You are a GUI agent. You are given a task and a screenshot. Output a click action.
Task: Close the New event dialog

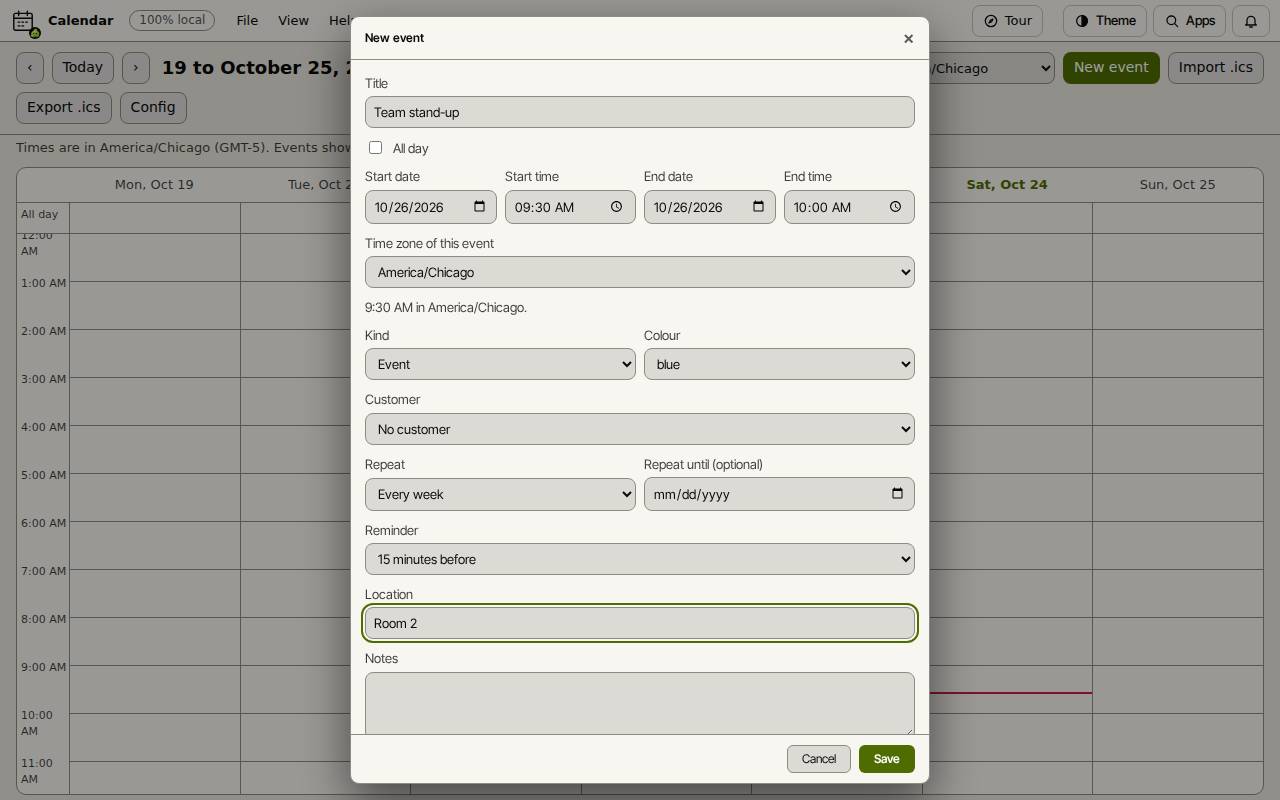point(908,39)
